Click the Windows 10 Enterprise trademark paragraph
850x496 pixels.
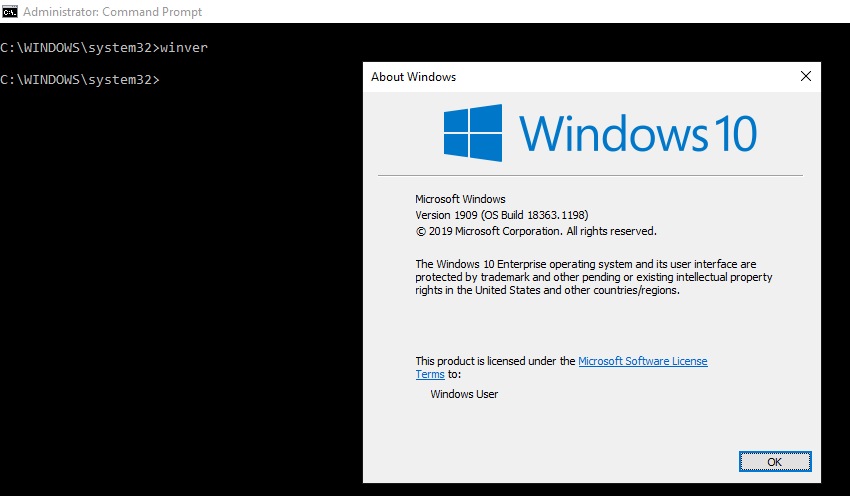coord(593,277)
